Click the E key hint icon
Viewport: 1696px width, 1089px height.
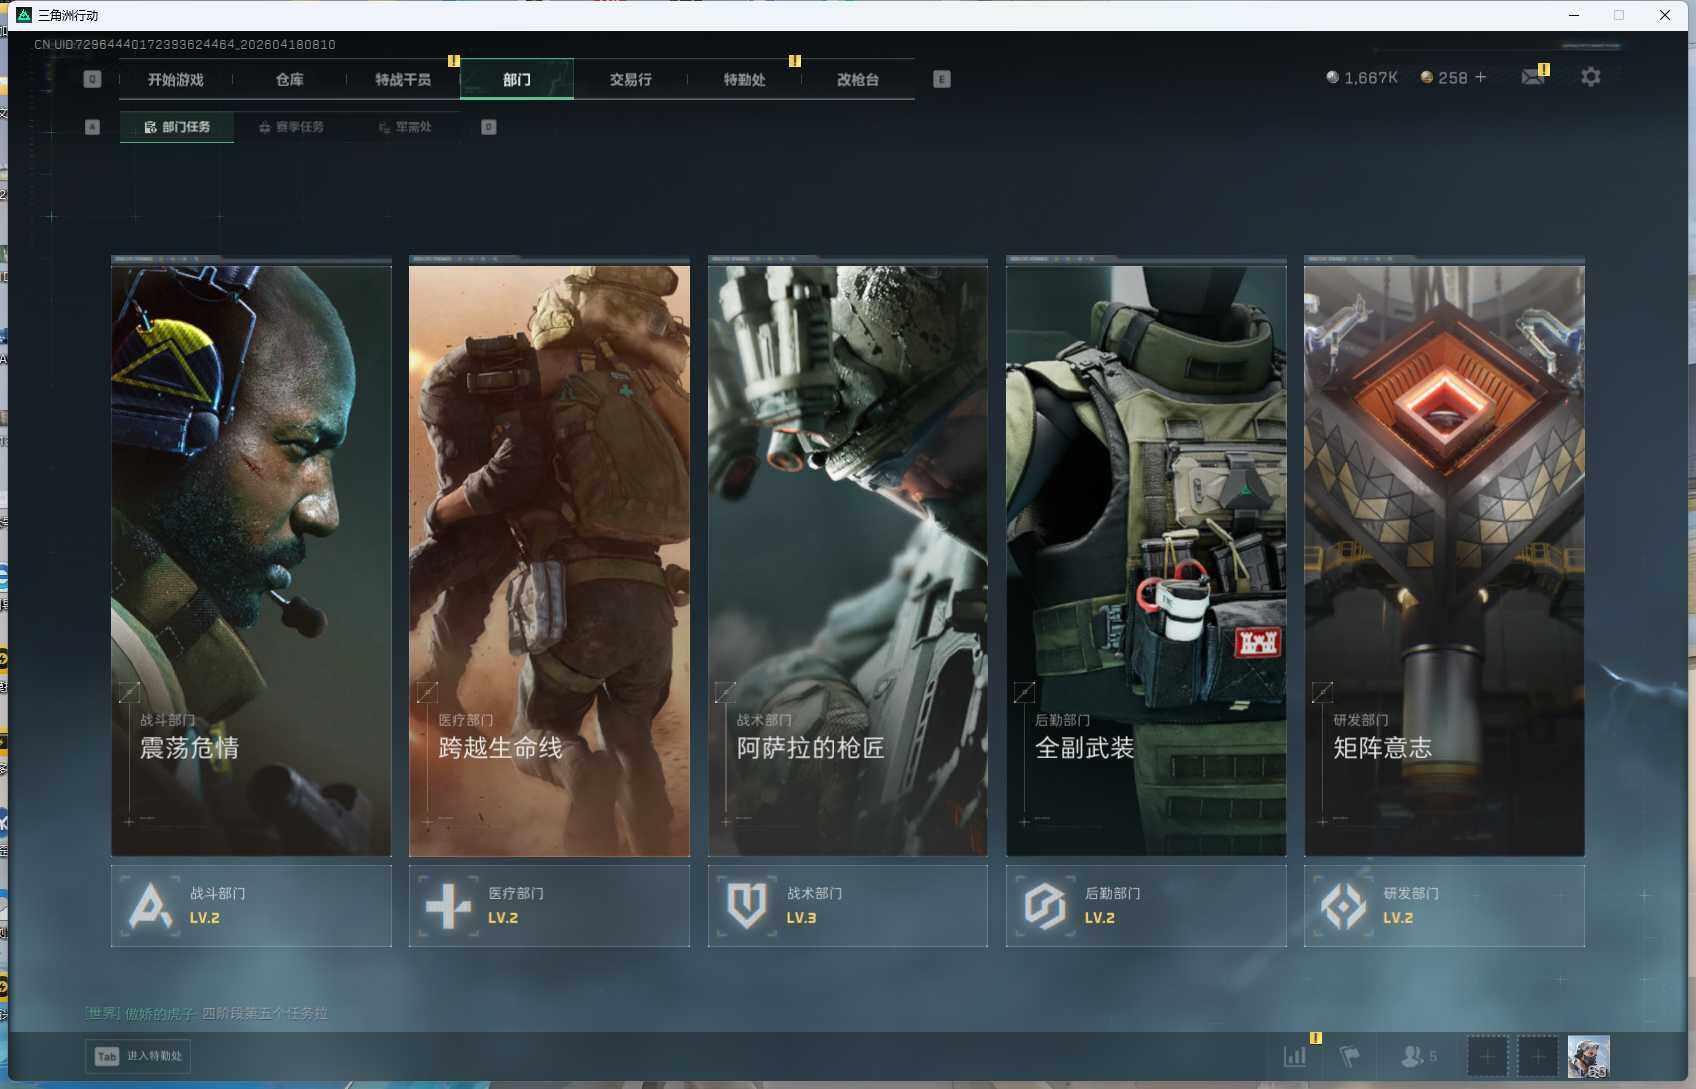(942, 79)
